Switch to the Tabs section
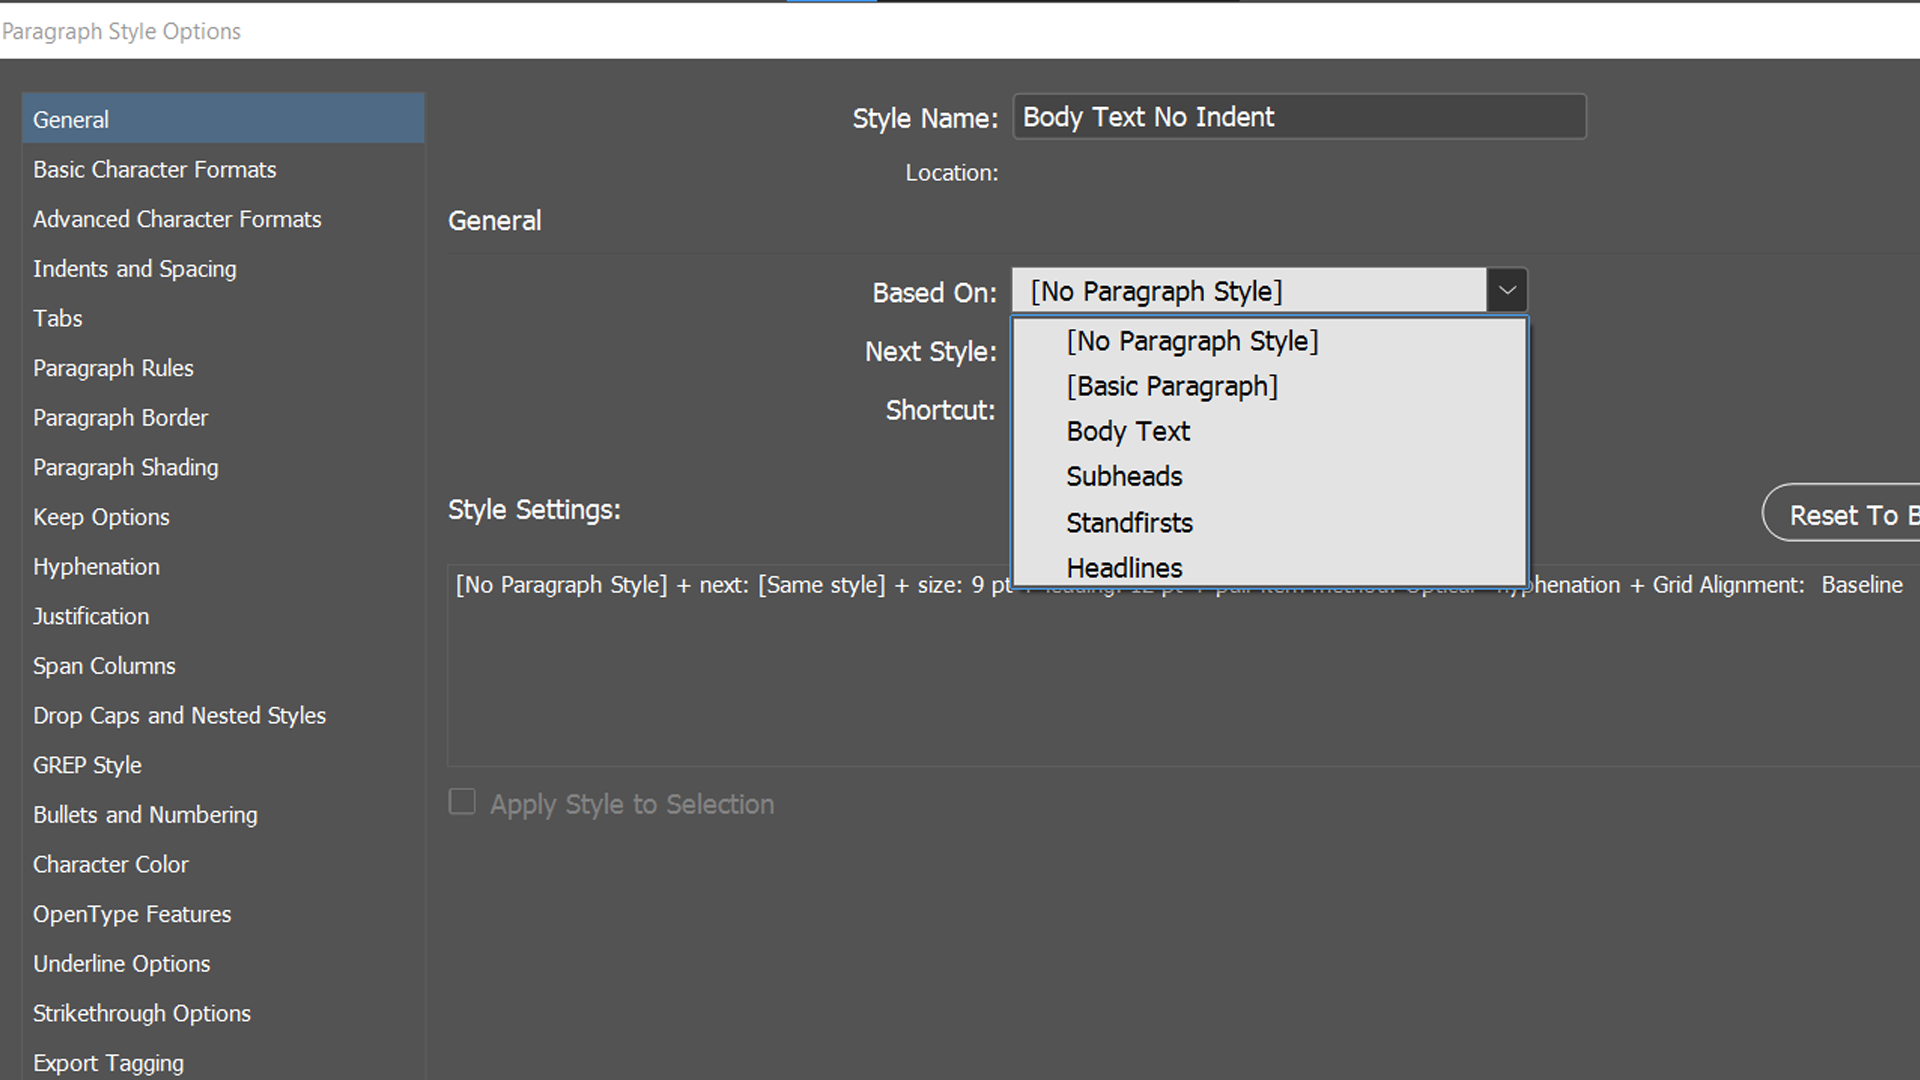 (57, 319)
